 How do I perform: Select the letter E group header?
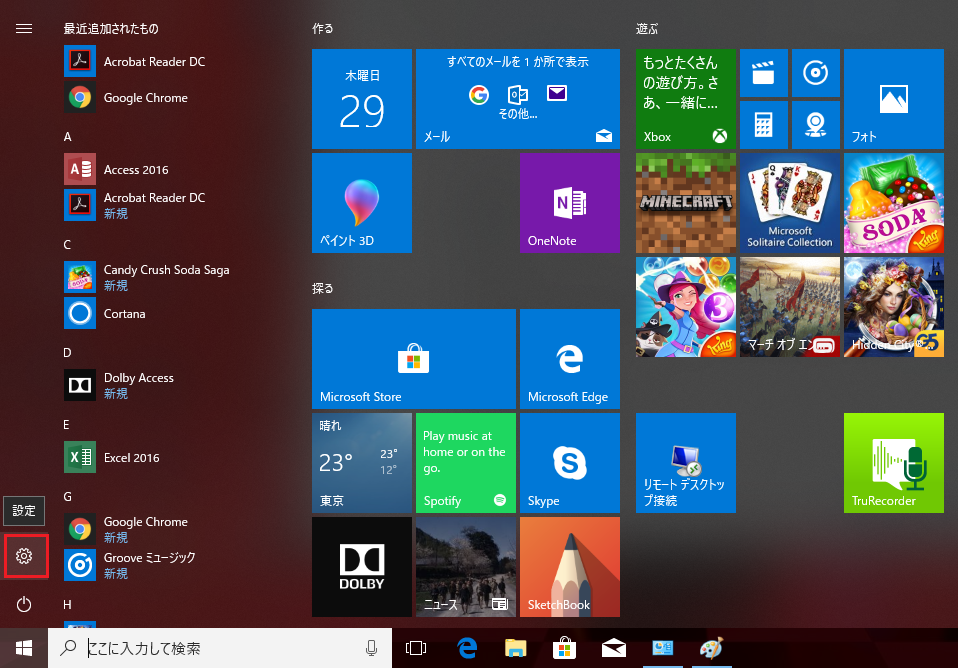click(x=67, y=425)
